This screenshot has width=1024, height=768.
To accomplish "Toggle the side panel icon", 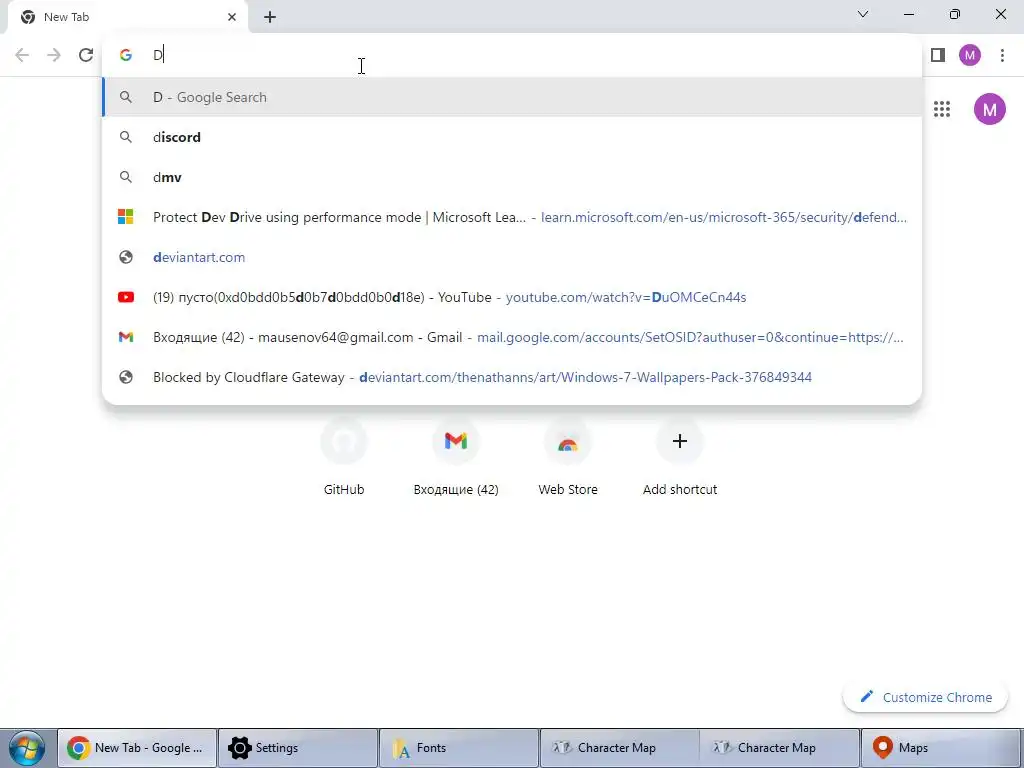I will pyautogui.click(x=938, y=55).
